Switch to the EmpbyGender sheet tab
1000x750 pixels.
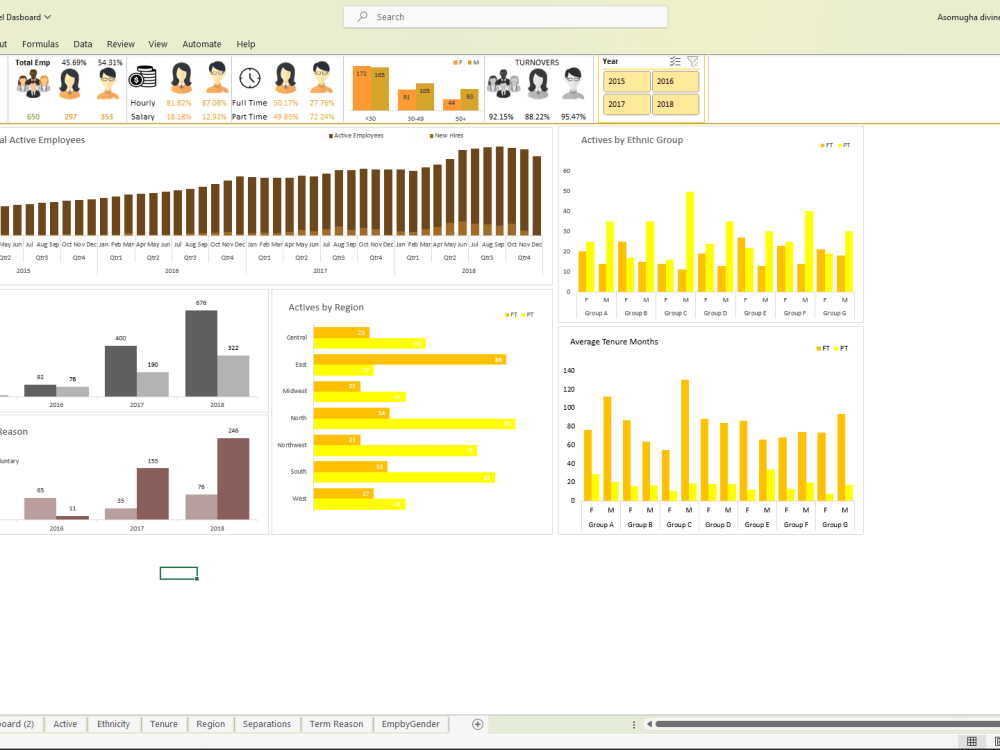click(x=411, y=724)
